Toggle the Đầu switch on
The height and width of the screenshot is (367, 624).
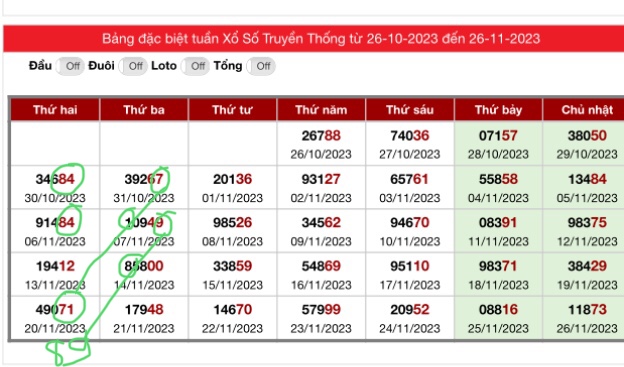[70, 66]
